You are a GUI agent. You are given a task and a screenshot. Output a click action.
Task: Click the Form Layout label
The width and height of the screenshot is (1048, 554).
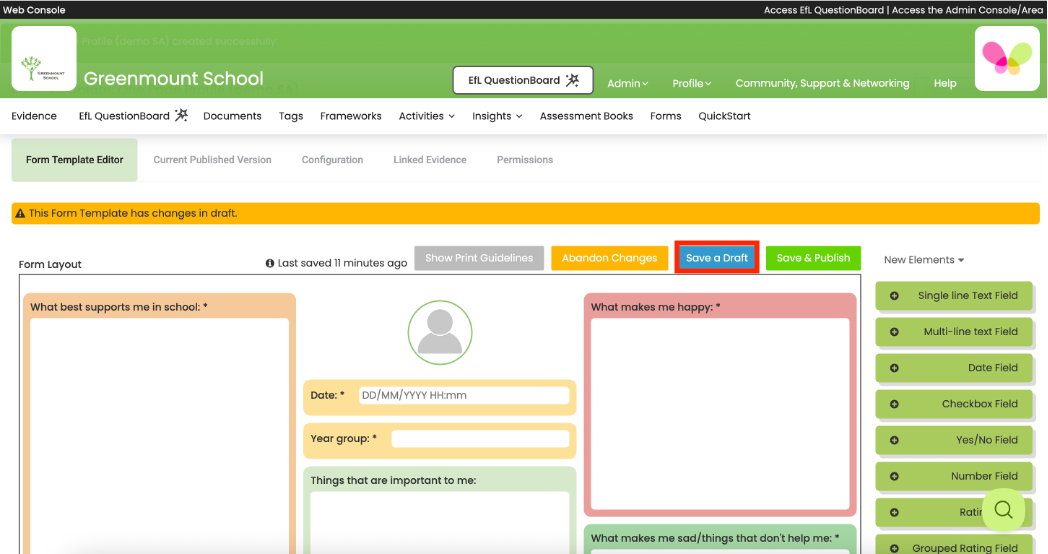(50, 264)
